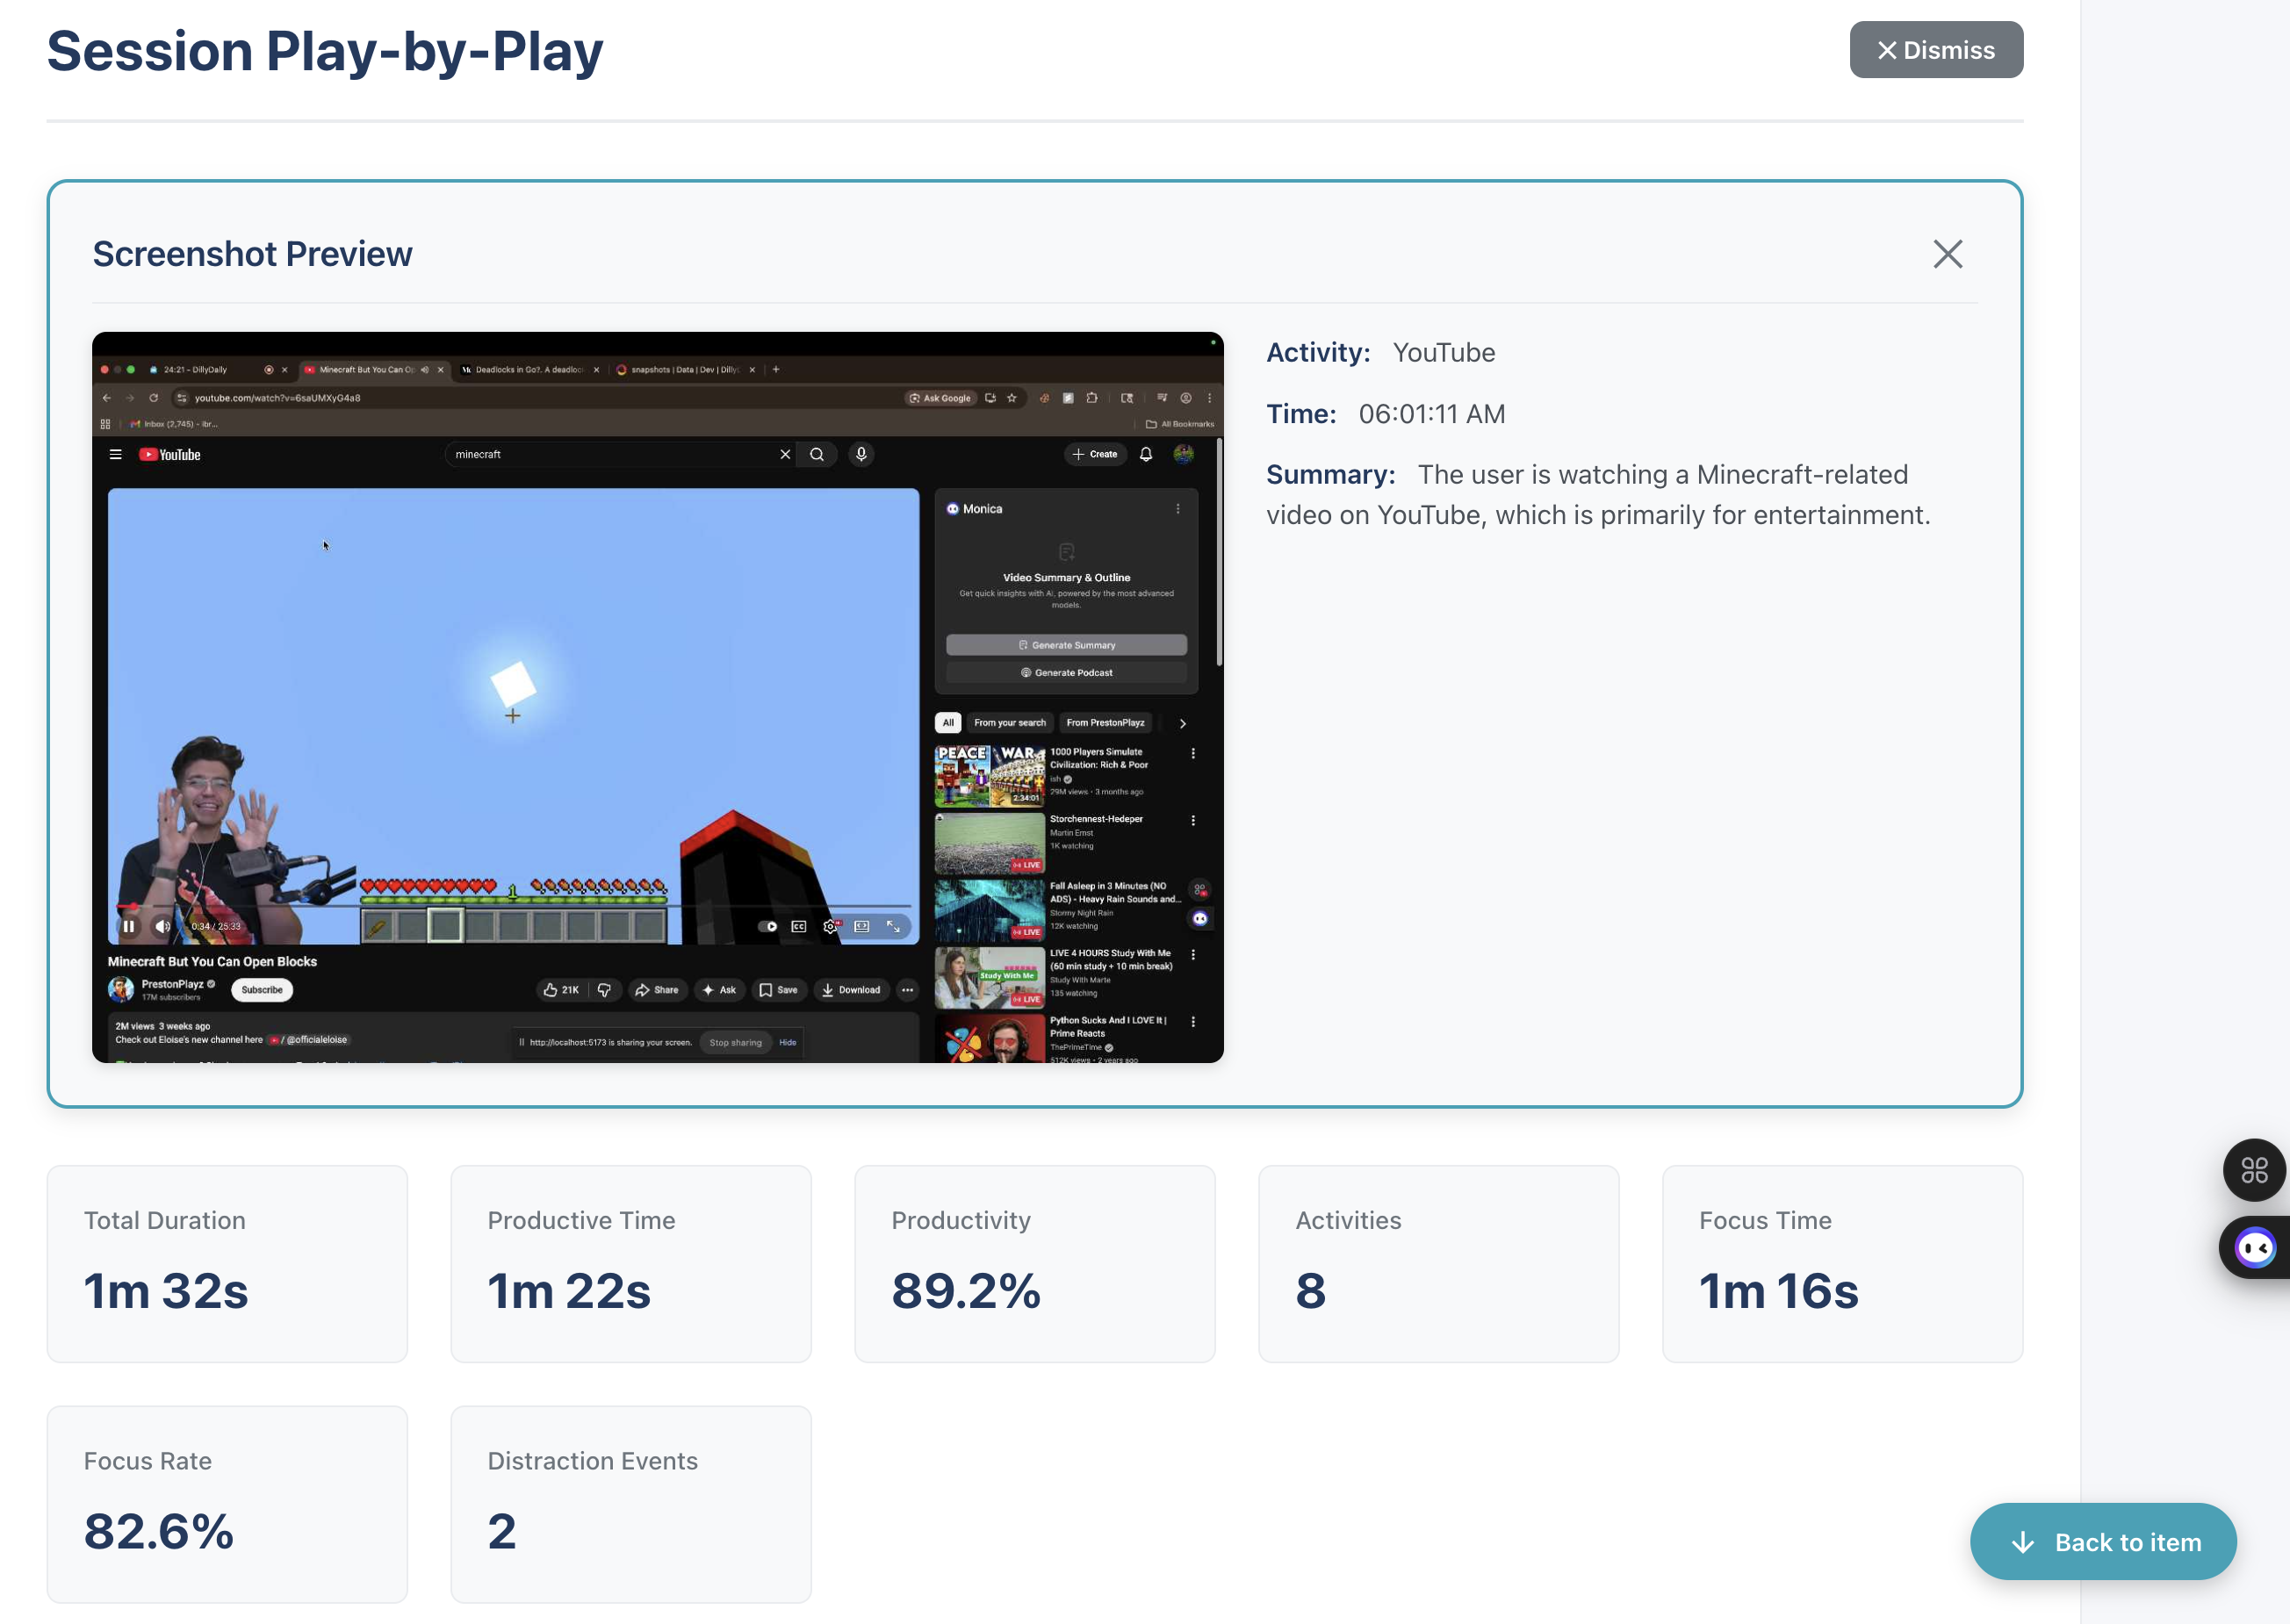Open the player settings gear icon
The width and height of the screenshot is (2290, 1624).
(830, 926)
